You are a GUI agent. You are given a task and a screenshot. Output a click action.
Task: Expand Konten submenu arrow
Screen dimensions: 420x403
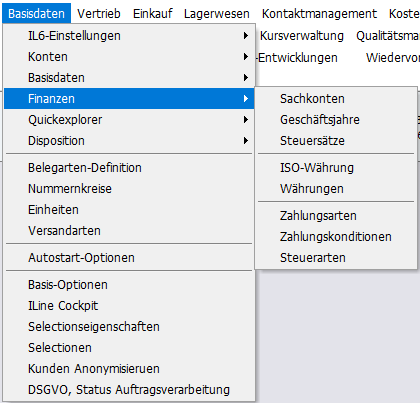click(246, 57)
